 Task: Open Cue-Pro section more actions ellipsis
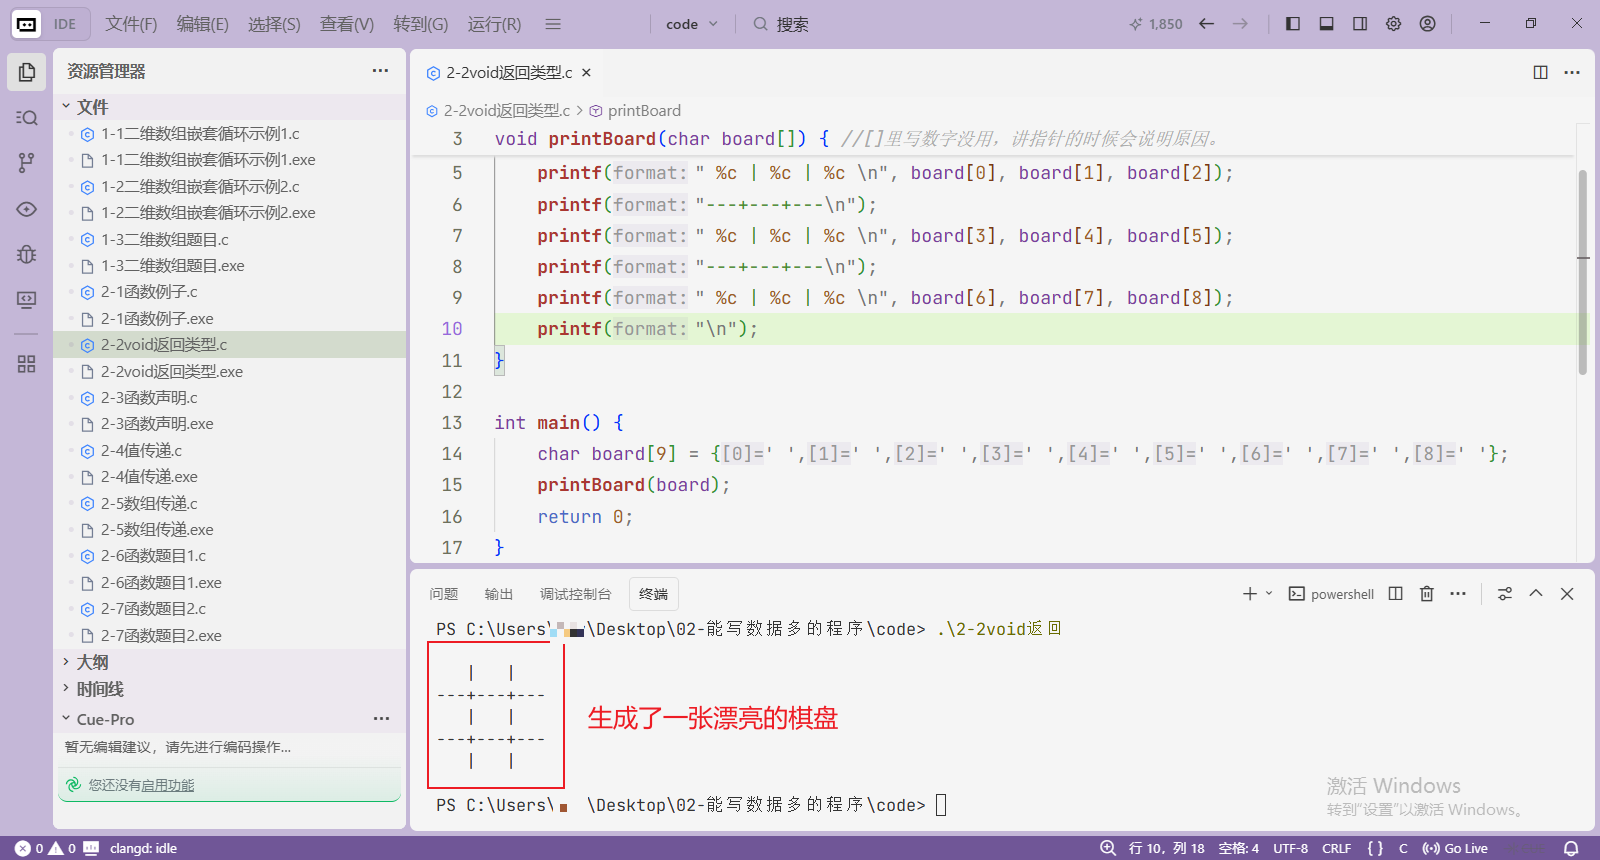381,719
